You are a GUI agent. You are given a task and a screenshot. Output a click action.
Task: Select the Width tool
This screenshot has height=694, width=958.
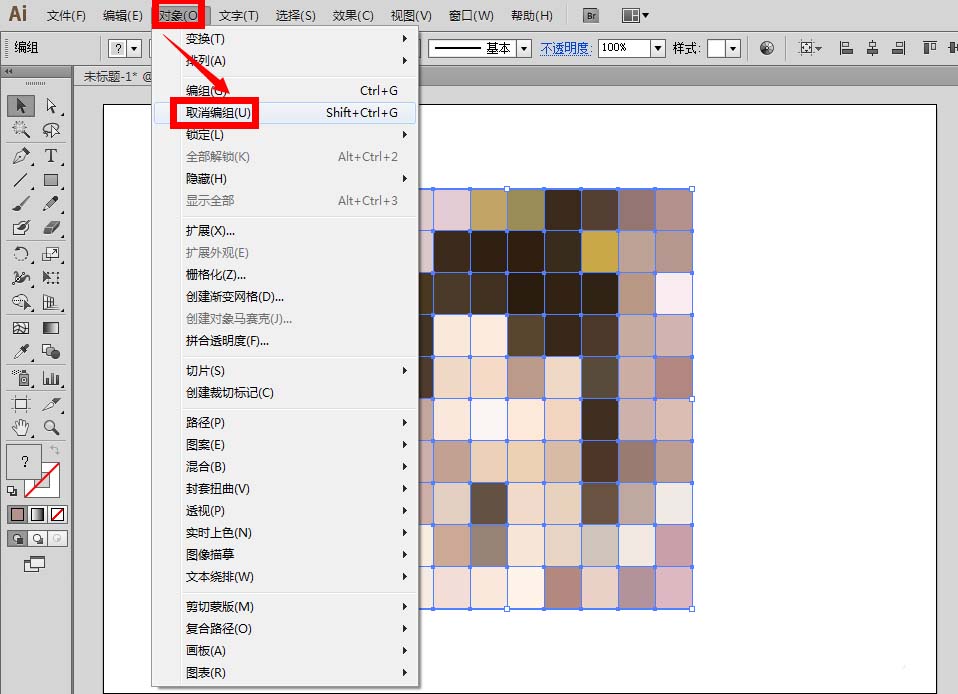point(21,278)
